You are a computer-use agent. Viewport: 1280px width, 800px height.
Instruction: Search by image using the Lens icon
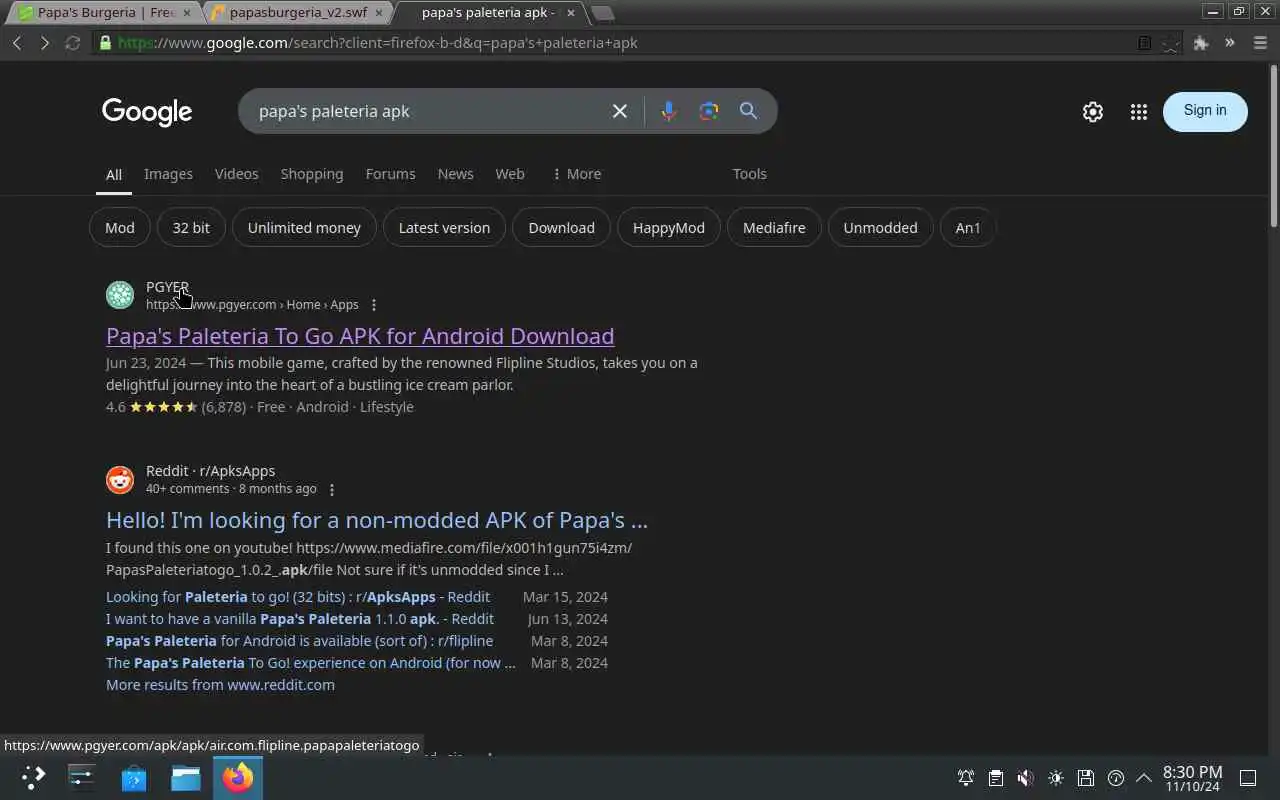[709, 111]
